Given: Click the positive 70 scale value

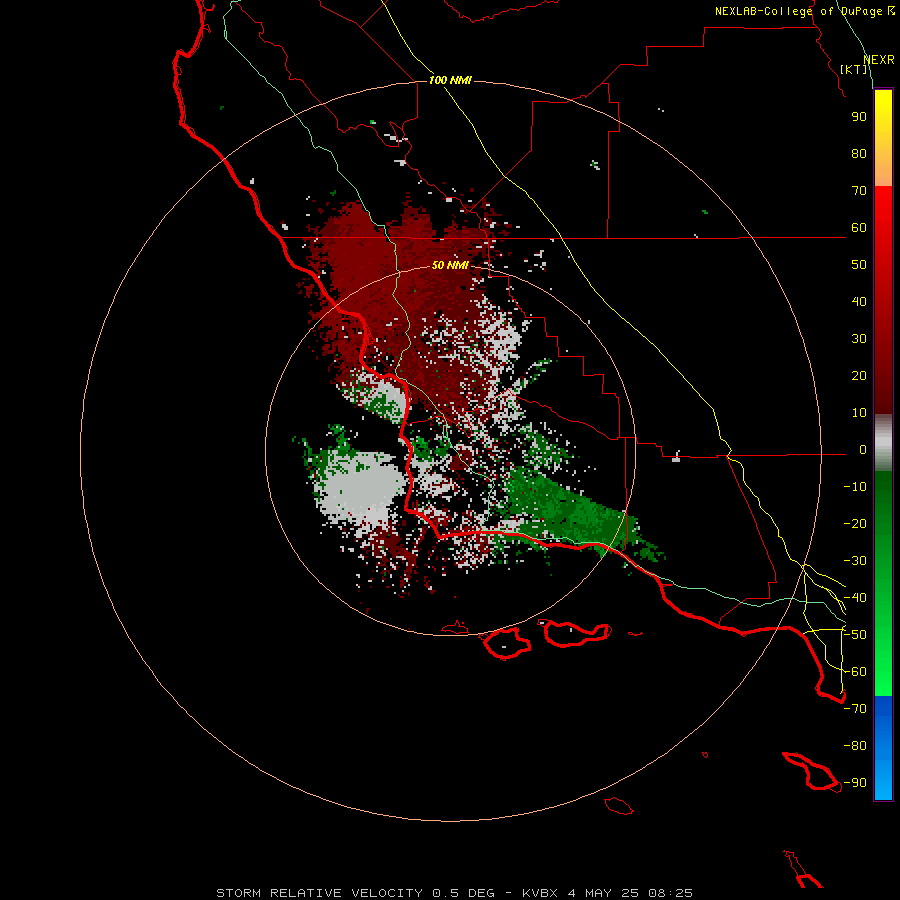Looking at the screenshot, I should click(859, 191).
